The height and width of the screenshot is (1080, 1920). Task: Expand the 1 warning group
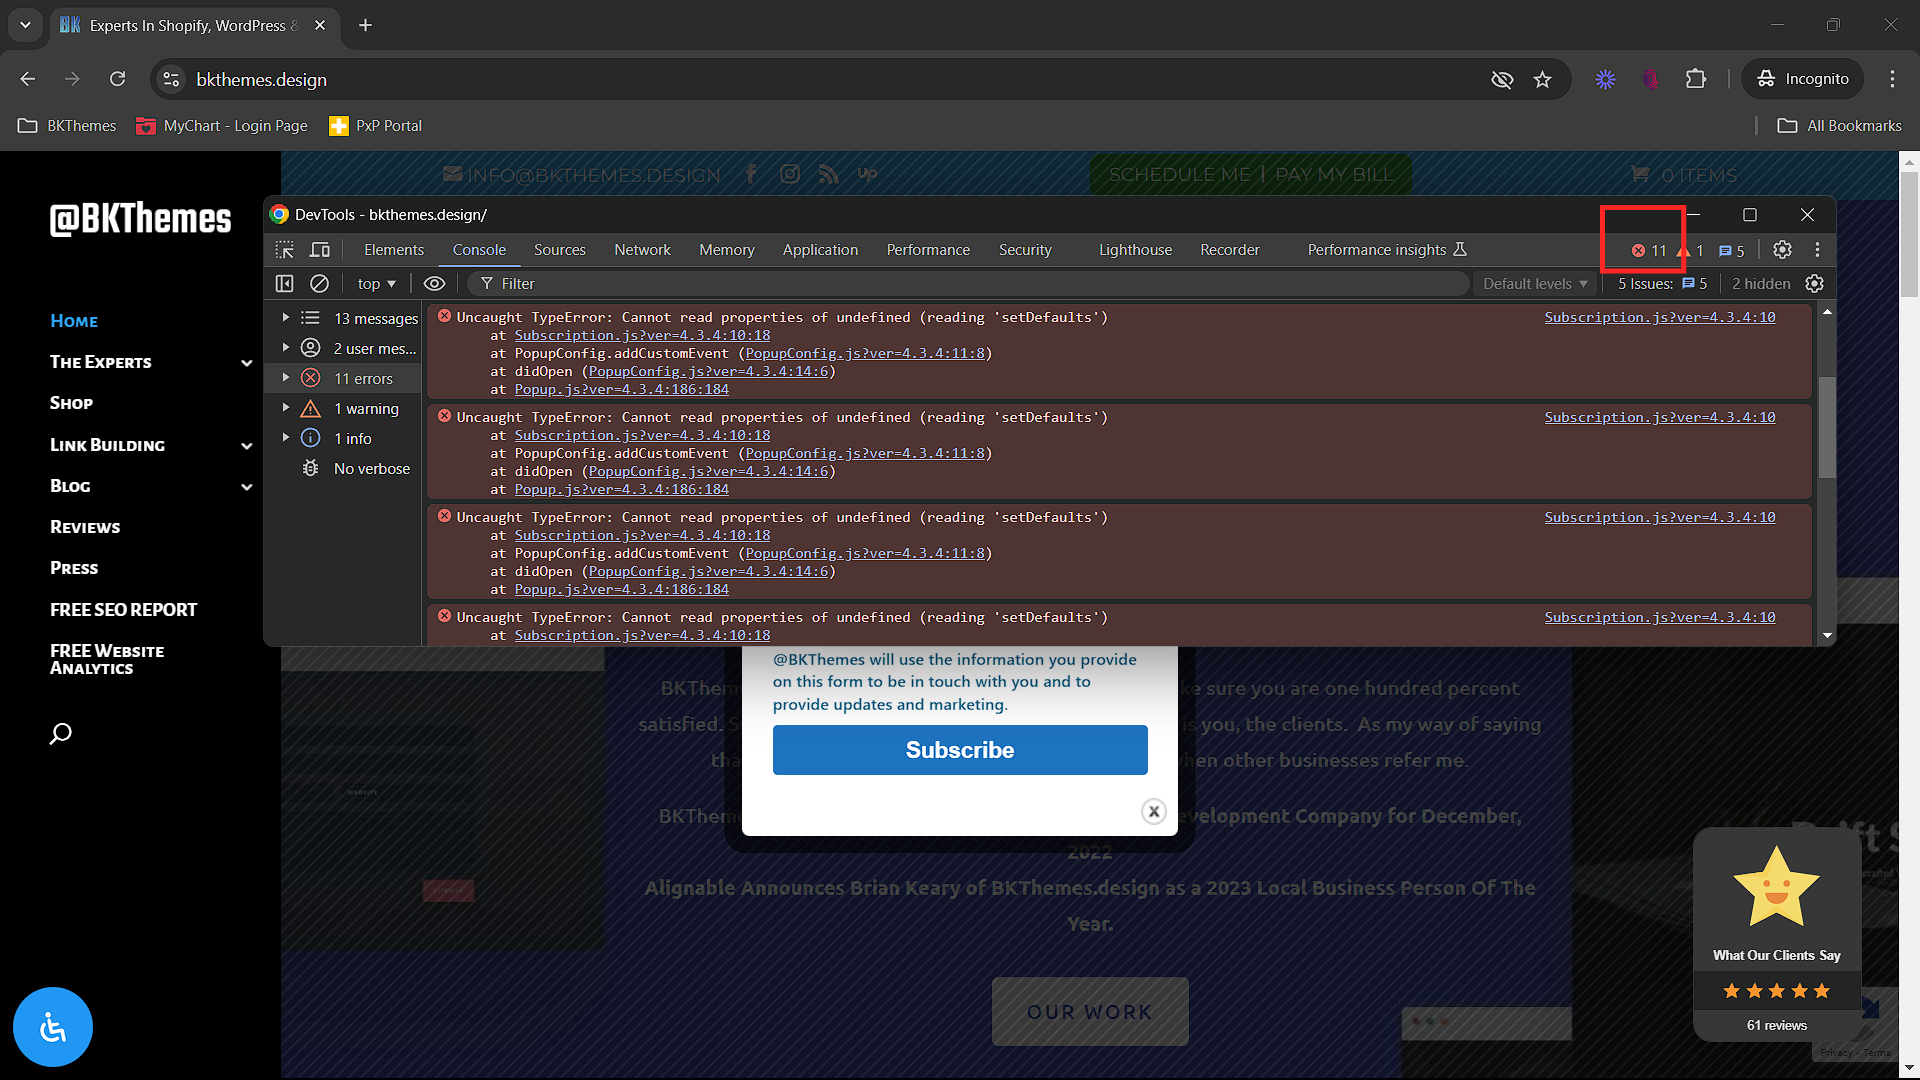coord(286,408)
